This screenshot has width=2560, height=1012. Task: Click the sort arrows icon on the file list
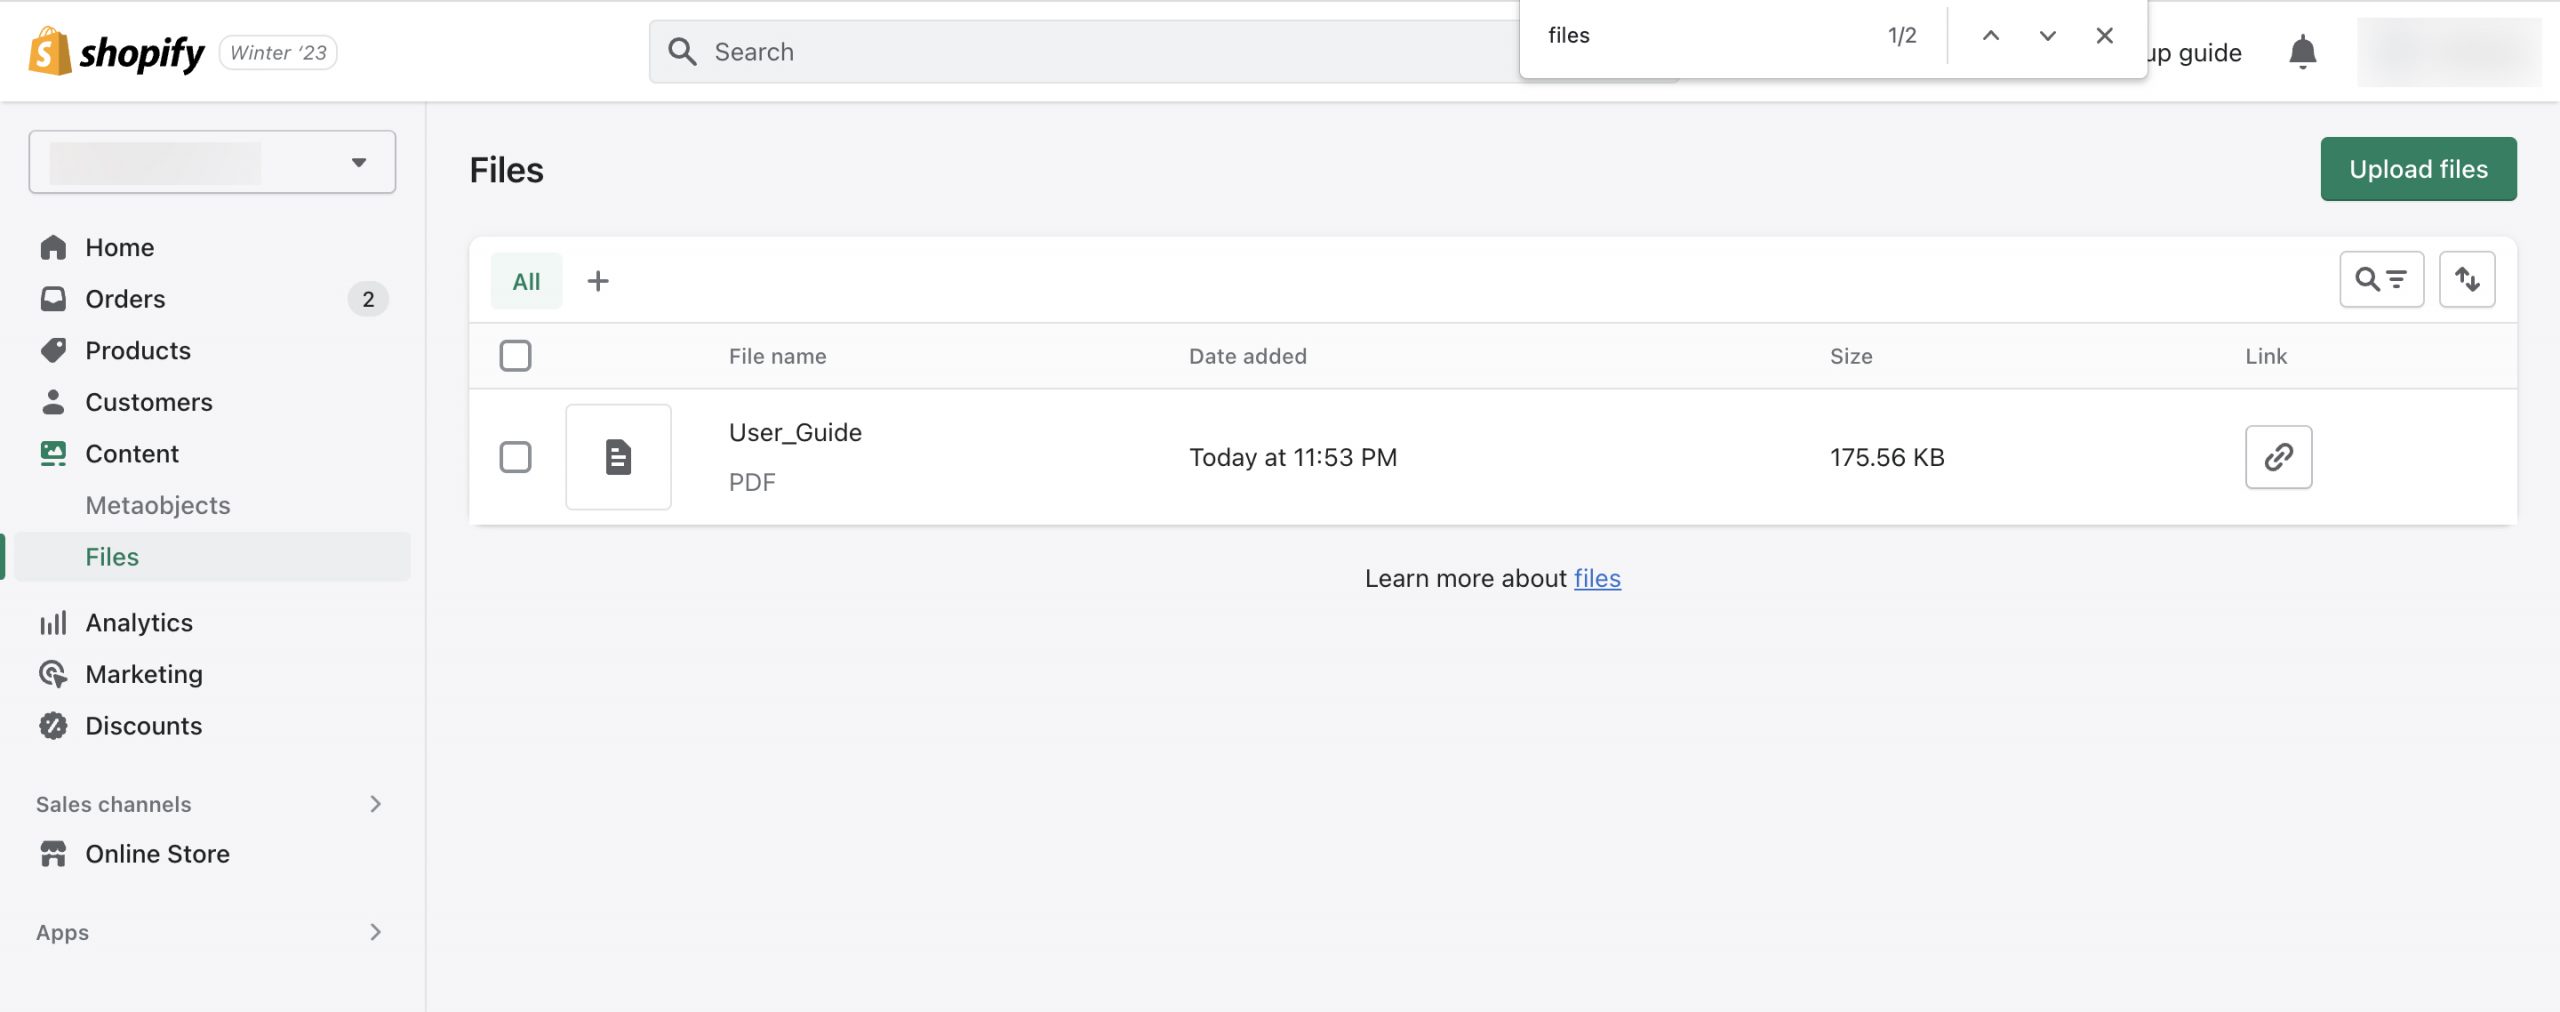[x=2467, y=279]
